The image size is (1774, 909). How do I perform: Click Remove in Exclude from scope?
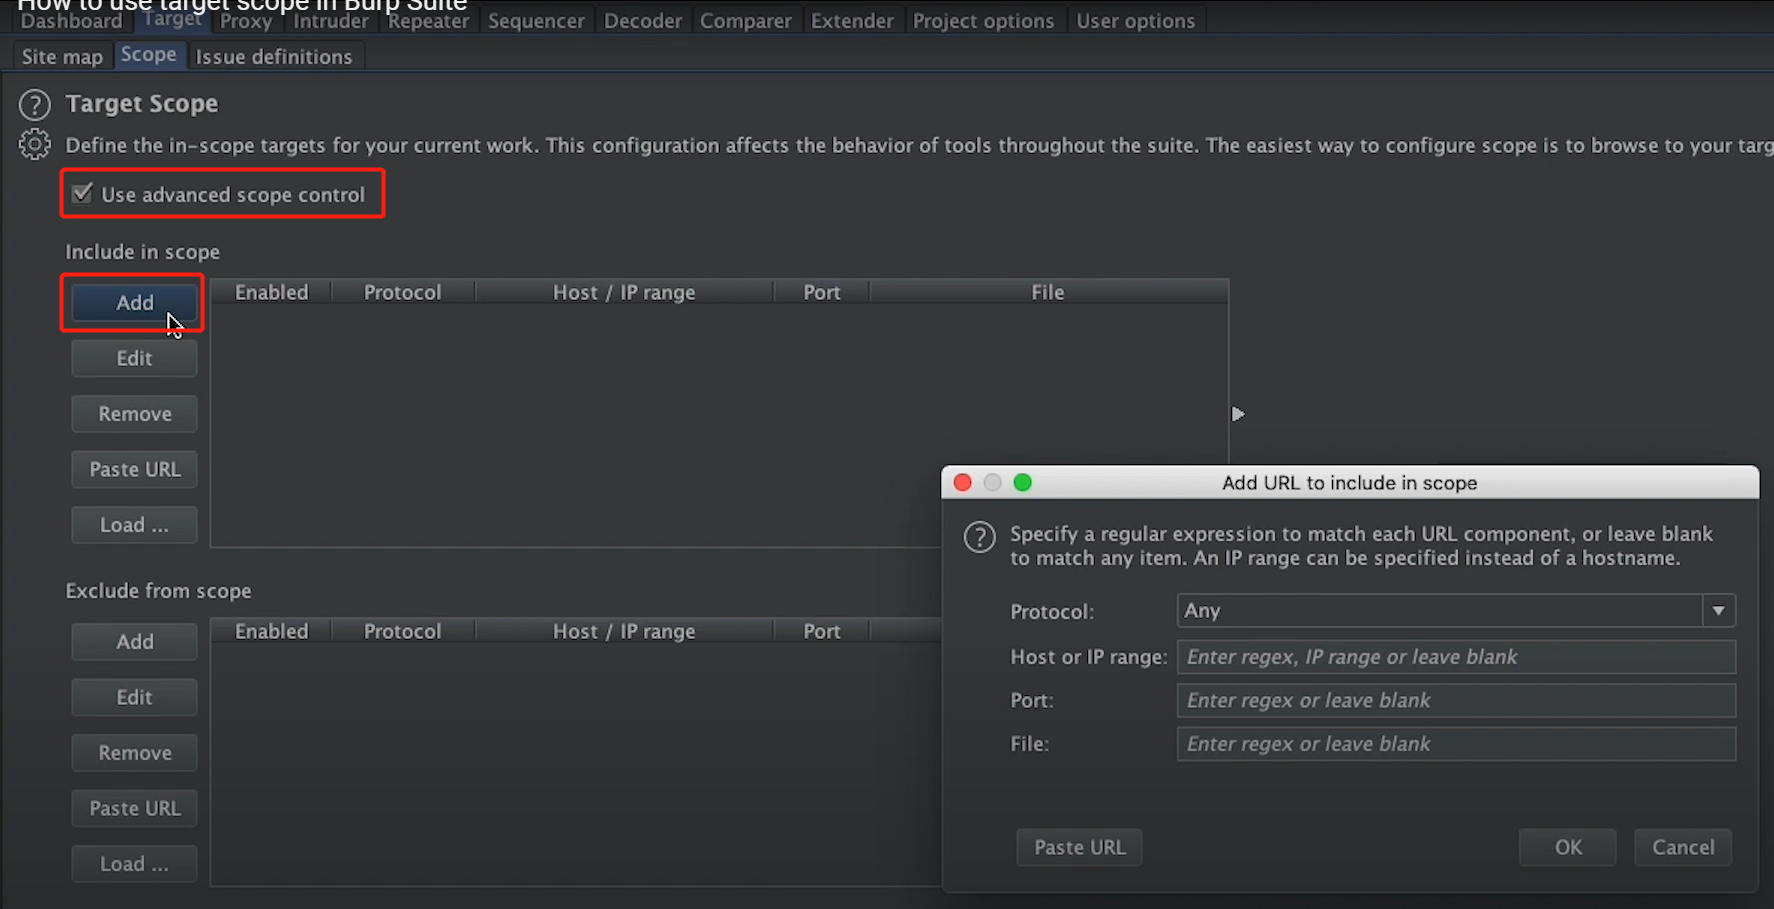tap(134, 752)
